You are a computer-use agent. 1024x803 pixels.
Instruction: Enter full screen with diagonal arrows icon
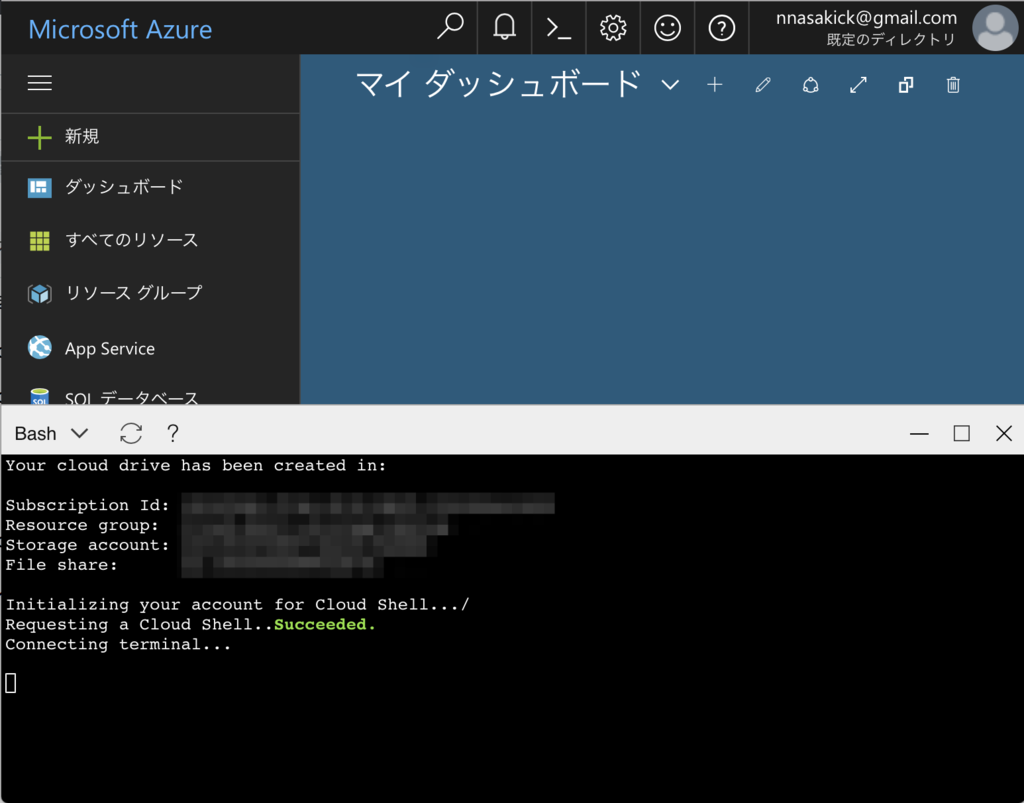click(x=858, y=85)
